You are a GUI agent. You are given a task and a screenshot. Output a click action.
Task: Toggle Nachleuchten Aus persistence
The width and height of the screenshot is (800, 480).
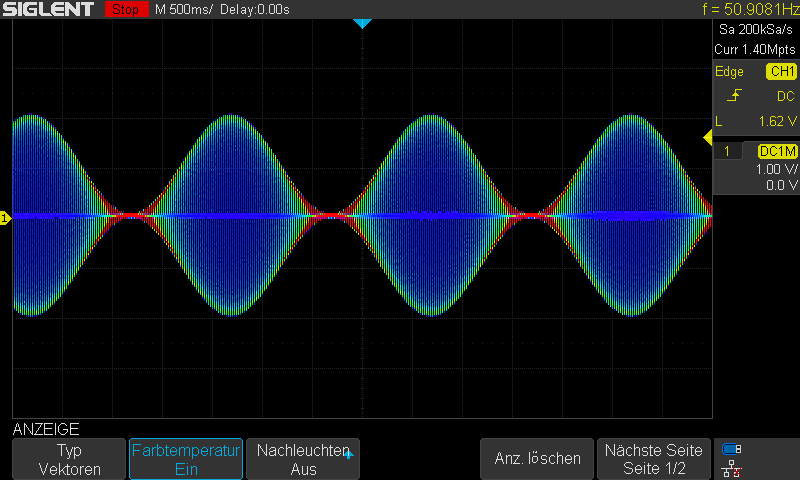coord(303,459)
